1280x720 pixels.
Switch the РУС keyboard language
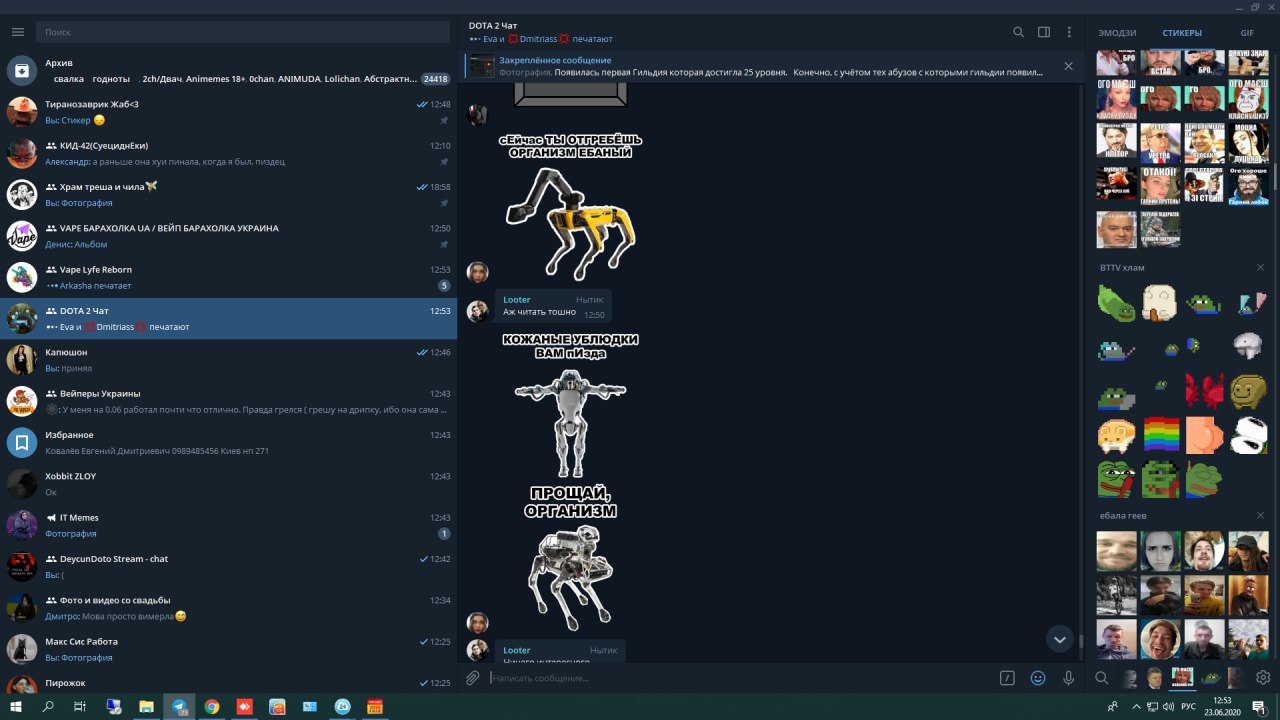coord(1188,706)
